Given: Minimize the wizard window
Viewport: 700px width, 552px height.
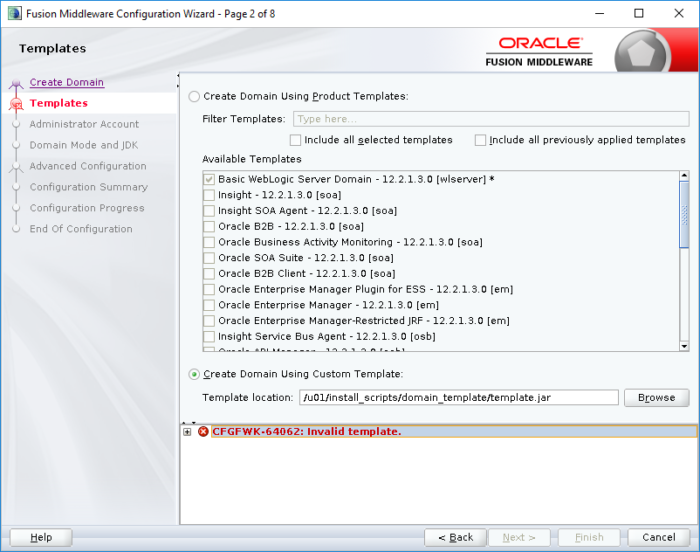Looking at the screenshot, I should (600, 13).
